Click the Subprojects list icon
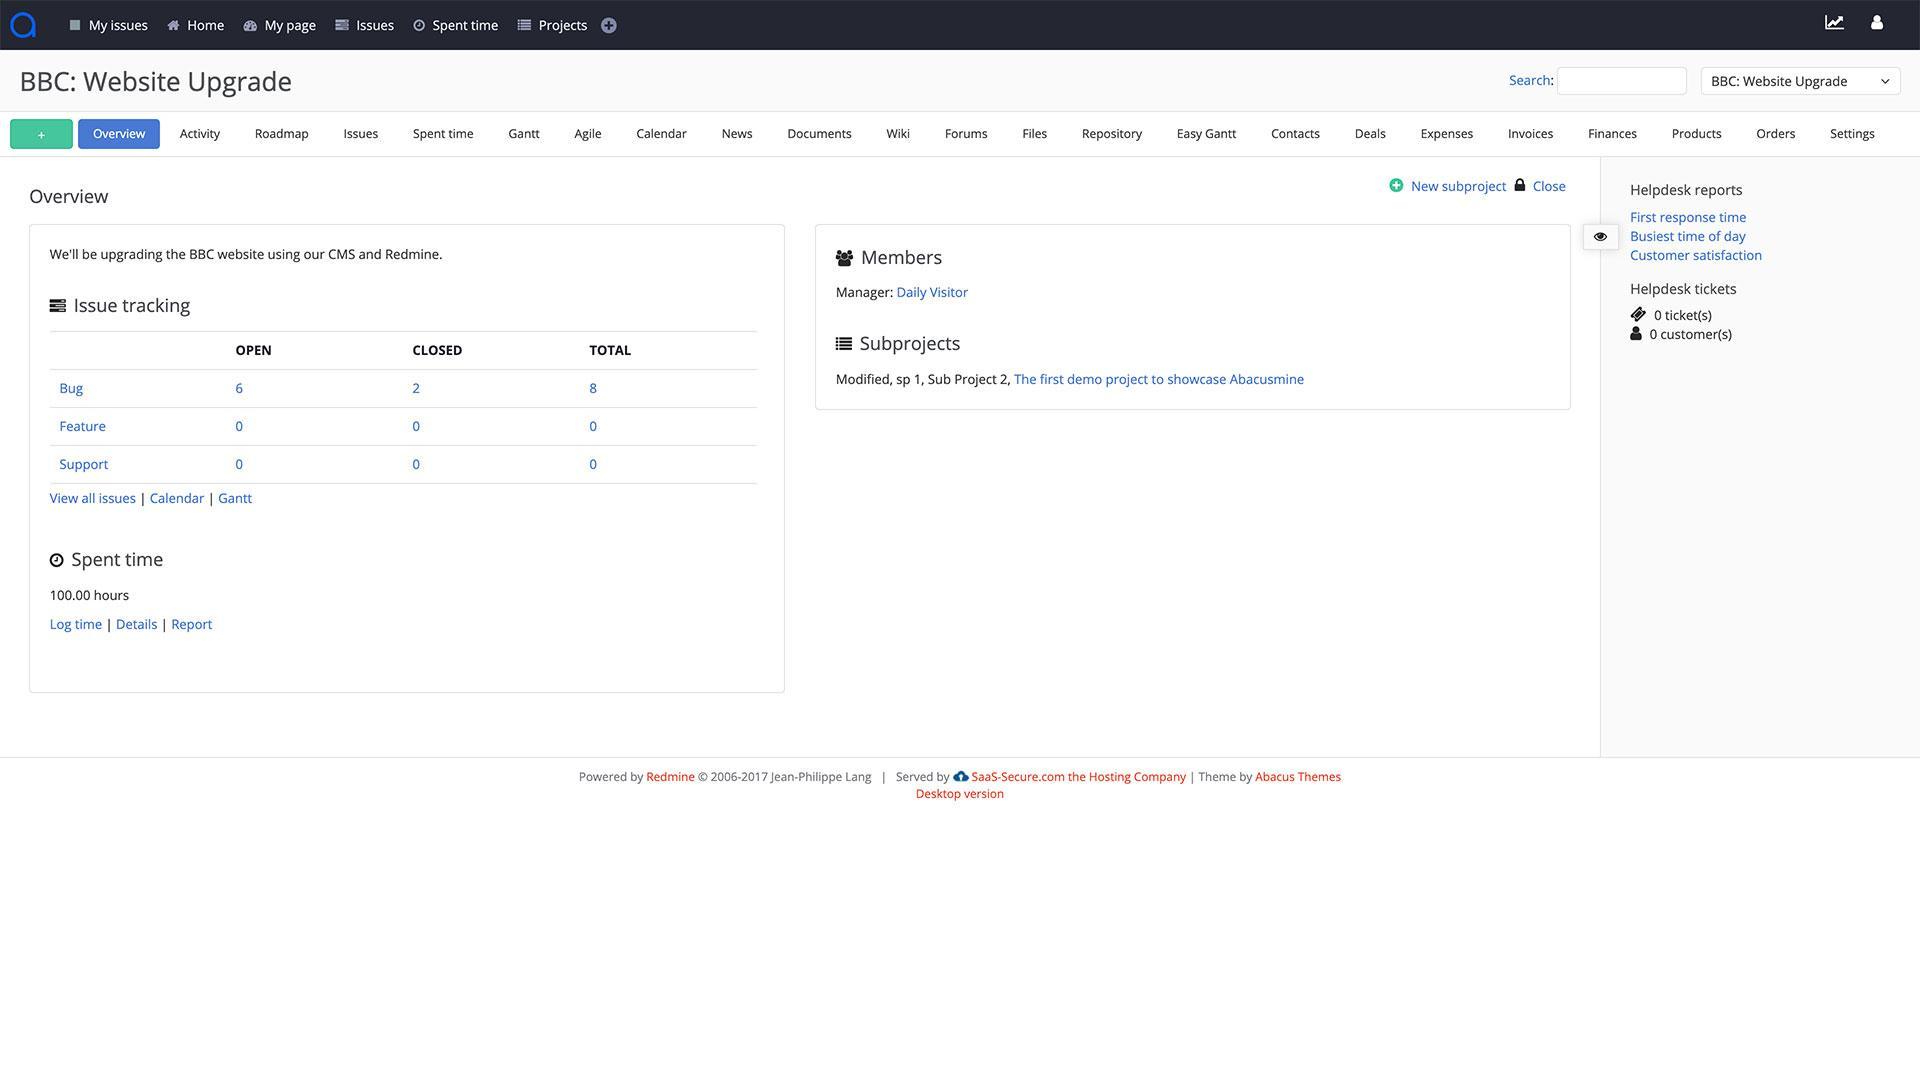Screen dimensions: 1920x1080 tap(843, 344)
